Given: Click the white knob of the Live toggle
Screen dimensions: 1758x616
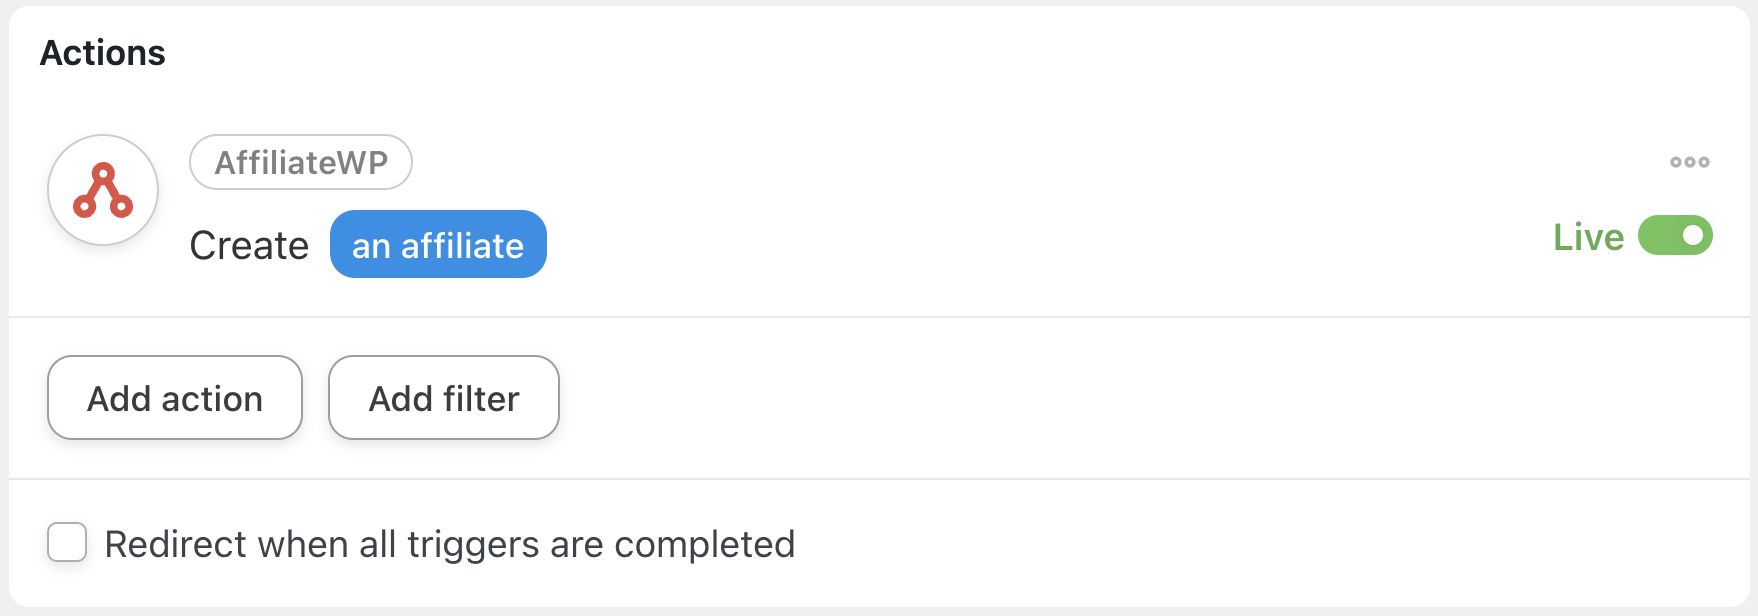Looking at the screenshot, I should tap(1693, 236).
